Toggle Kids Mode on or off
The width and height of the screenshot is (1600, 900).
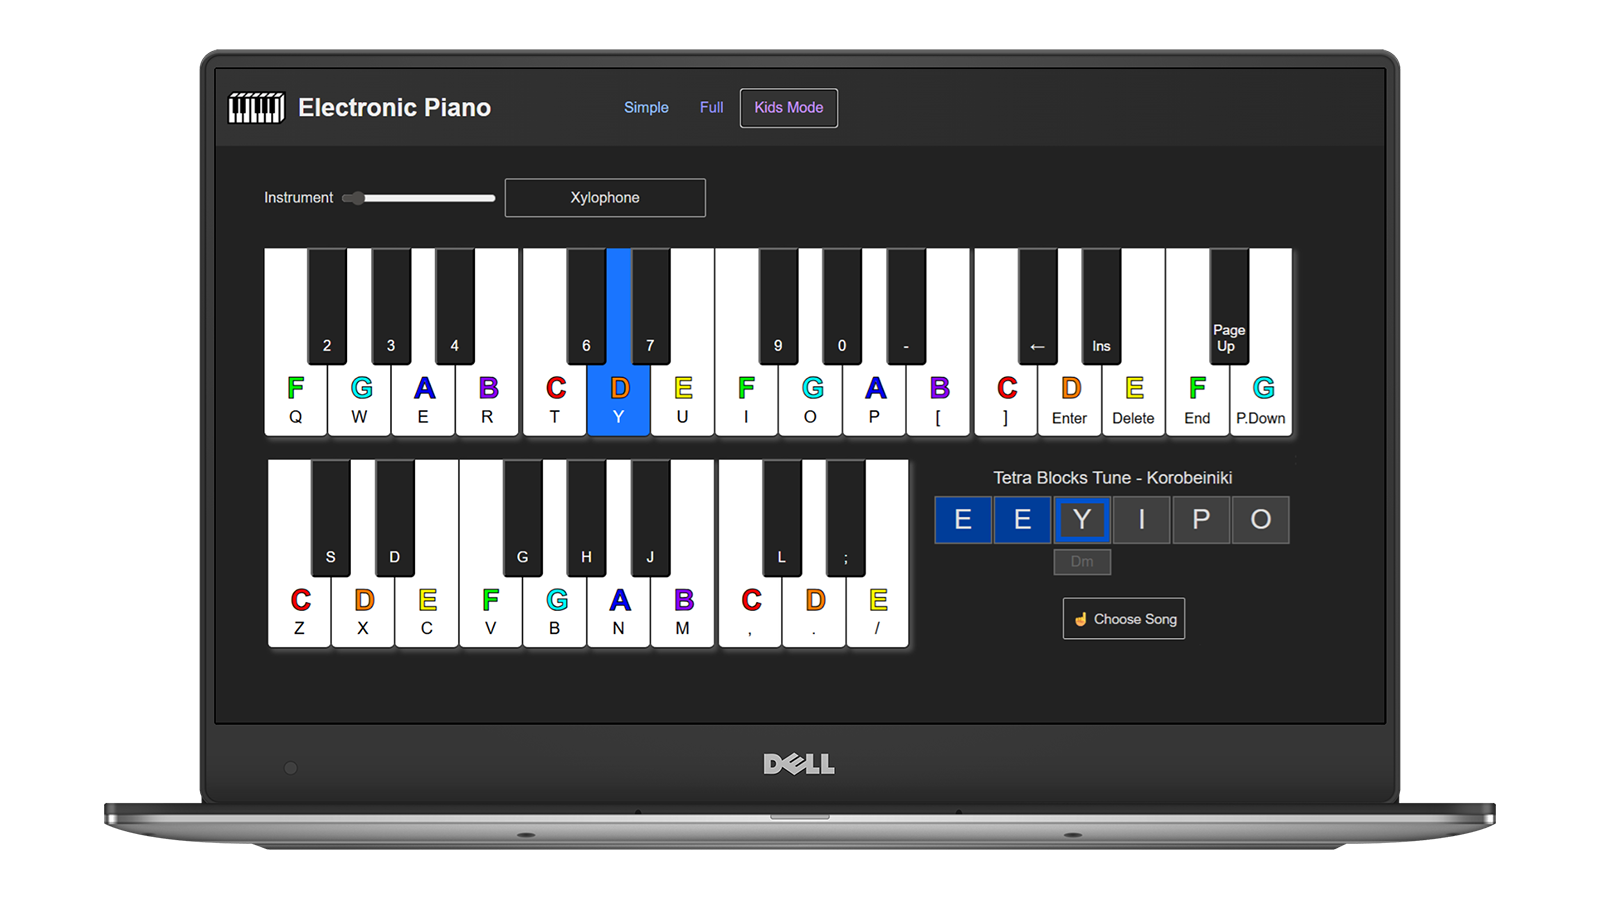788,107
